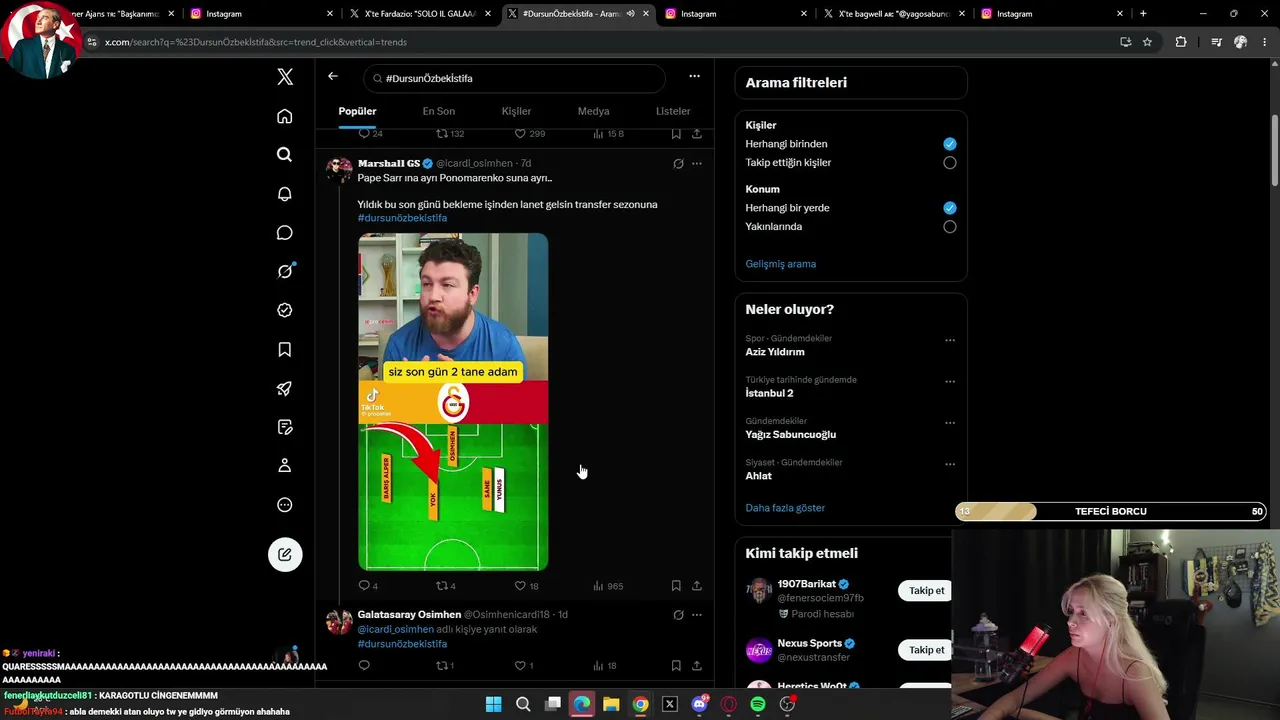Open Profile via person icon

pos(285,466)
